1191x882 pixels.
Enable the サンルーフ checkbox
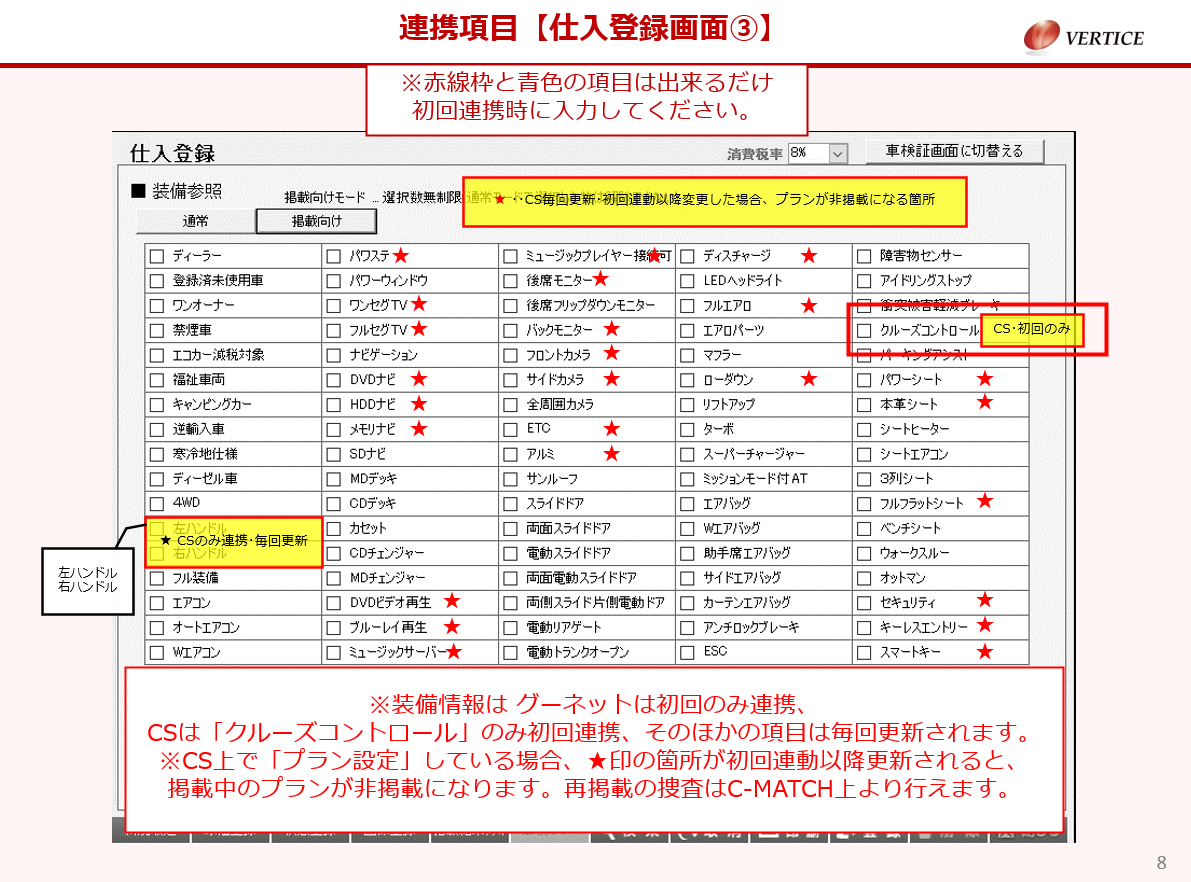pos(511,479)
